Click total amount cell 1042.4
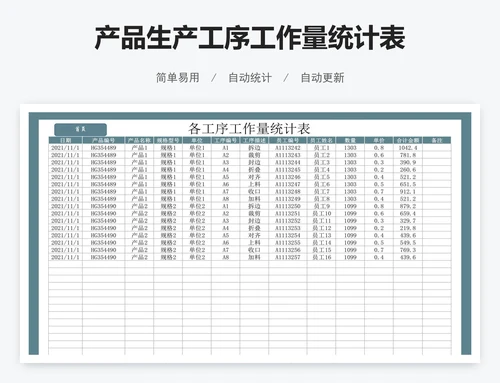 tap(408, 148)
